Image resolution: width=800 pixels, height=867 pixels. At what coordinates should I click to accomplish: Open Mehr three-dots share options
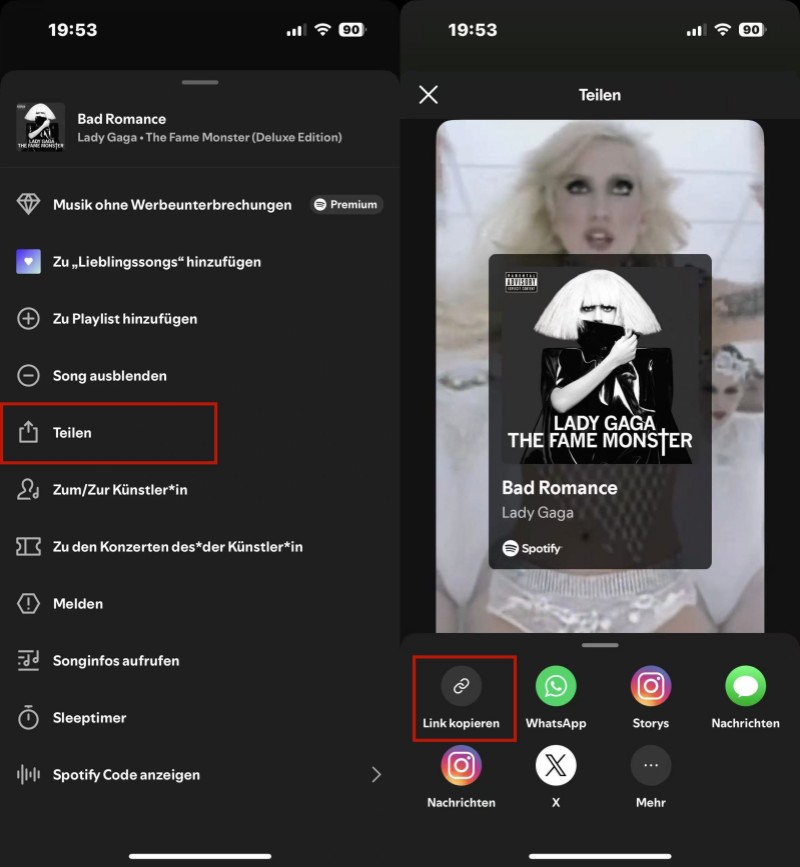pyautogui.click(x=651, y=765)
